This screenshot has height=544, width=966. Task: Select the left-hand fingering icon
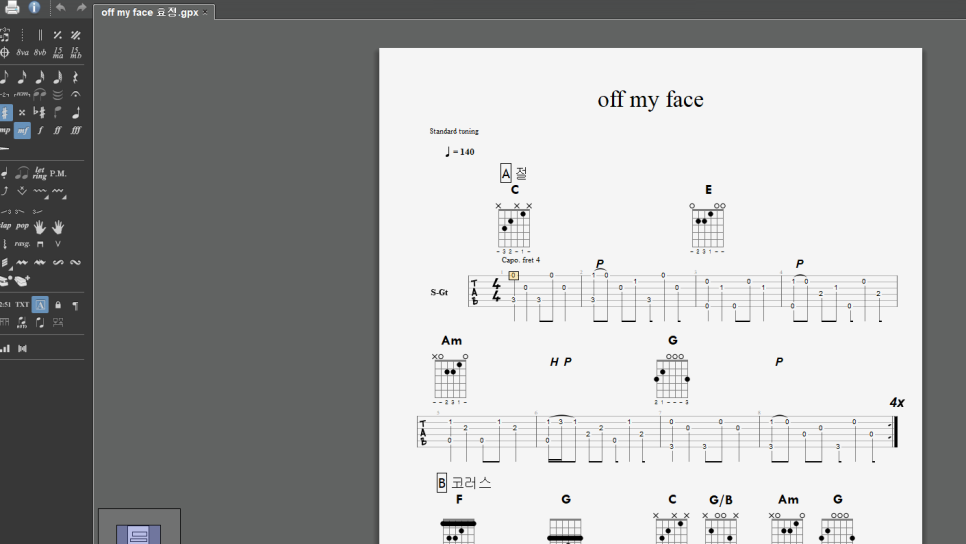point(40,227)
